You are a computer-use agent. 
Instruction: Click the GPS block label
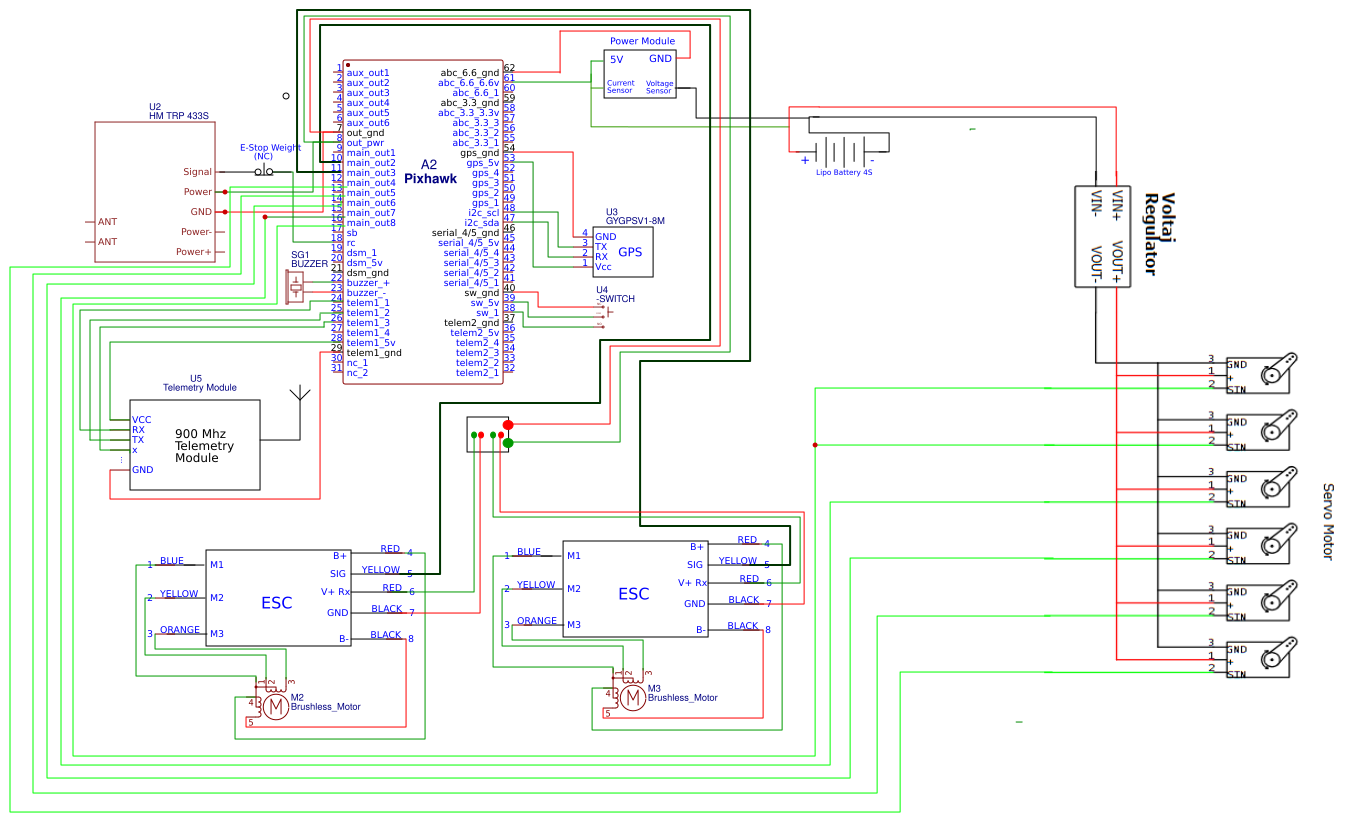point(630,252)
